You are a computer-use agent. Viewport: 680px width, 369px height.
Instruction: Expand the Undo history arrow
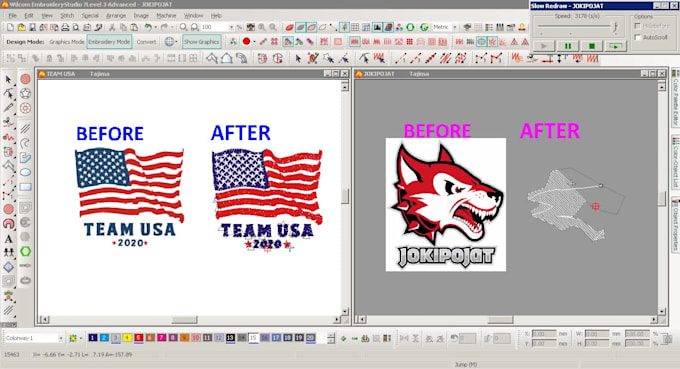click(x=156, y=27)
